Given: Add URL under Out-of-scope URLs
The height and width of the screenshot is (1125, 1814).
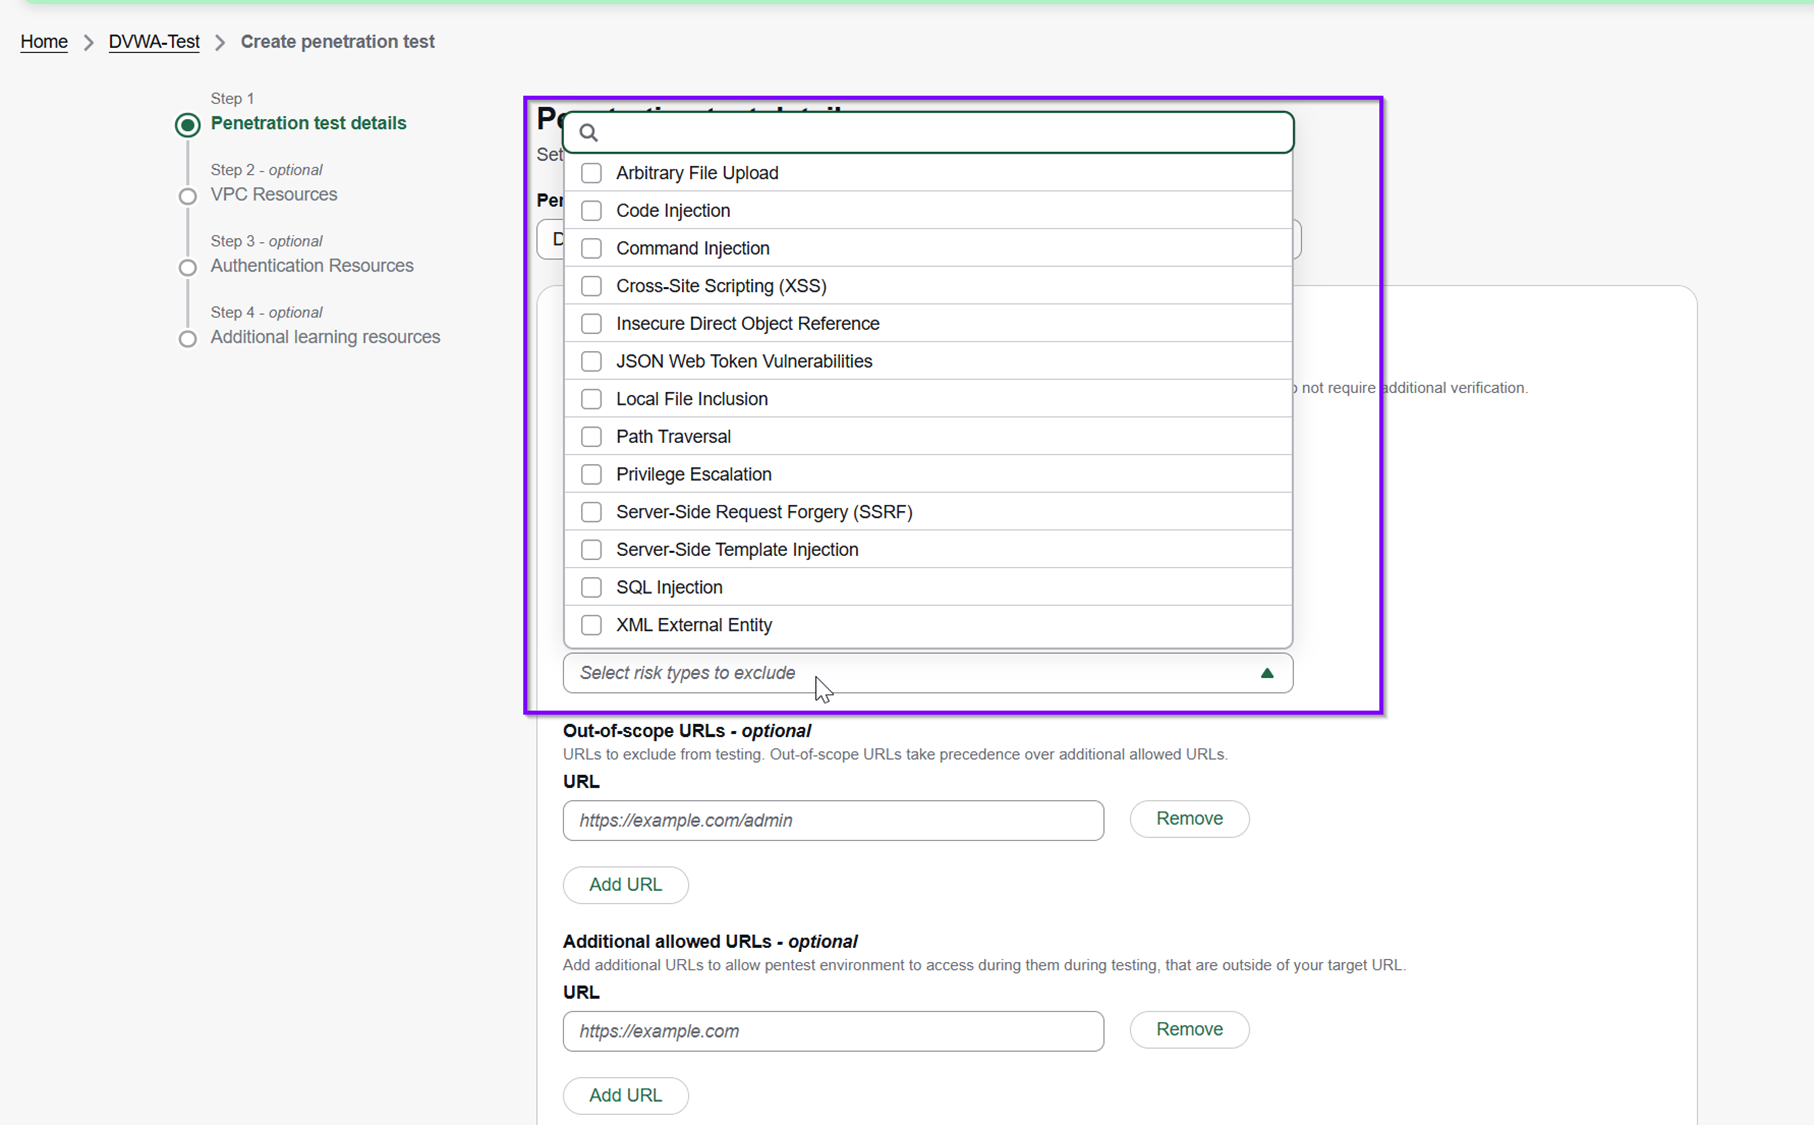Looking at the screenshot, I should click(x=625, y=885).
